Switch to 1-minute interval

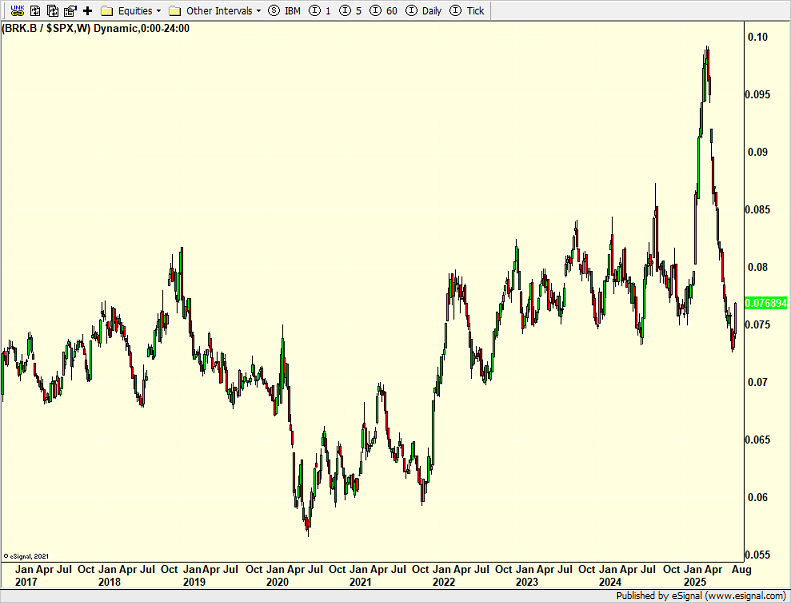coord(320,11)
